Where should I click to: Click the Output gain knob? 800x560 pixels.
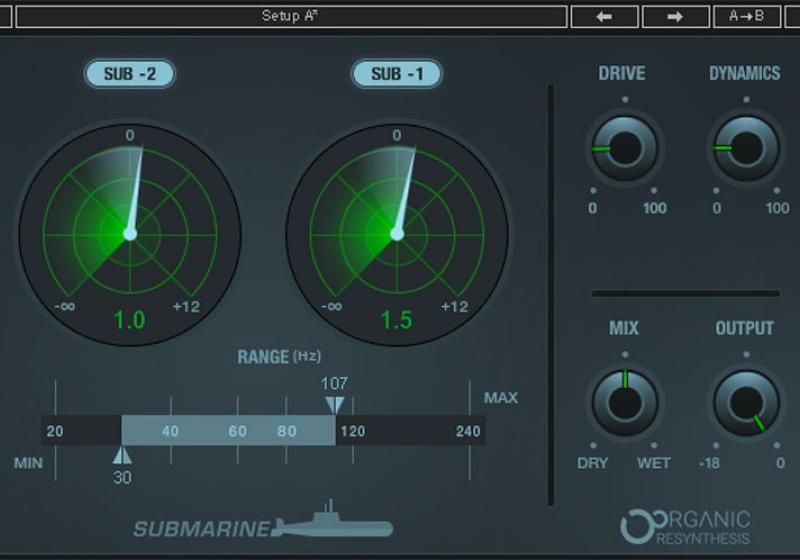[746, 401]
